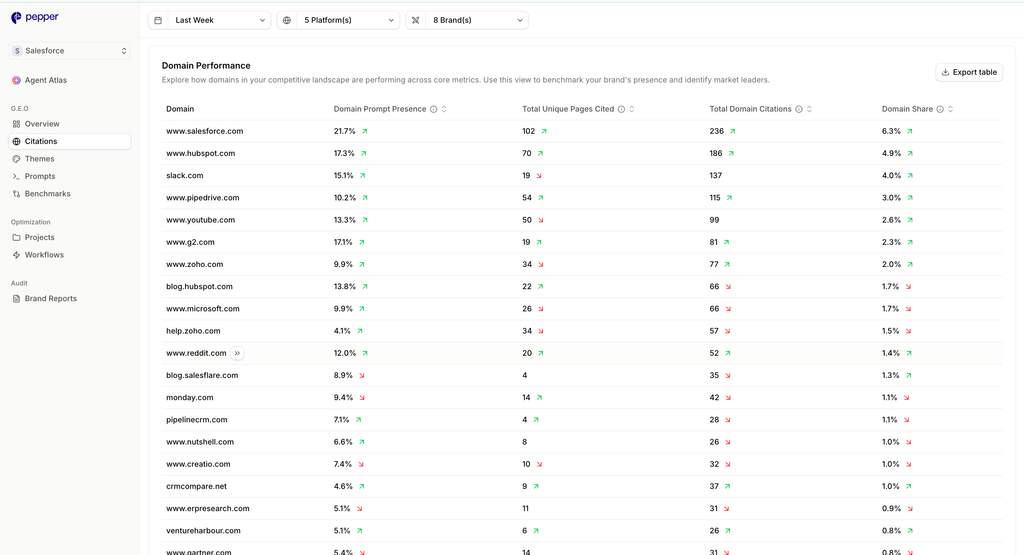
Task: Click the brand icon in brands filter
Action: (x=415, y=20)
